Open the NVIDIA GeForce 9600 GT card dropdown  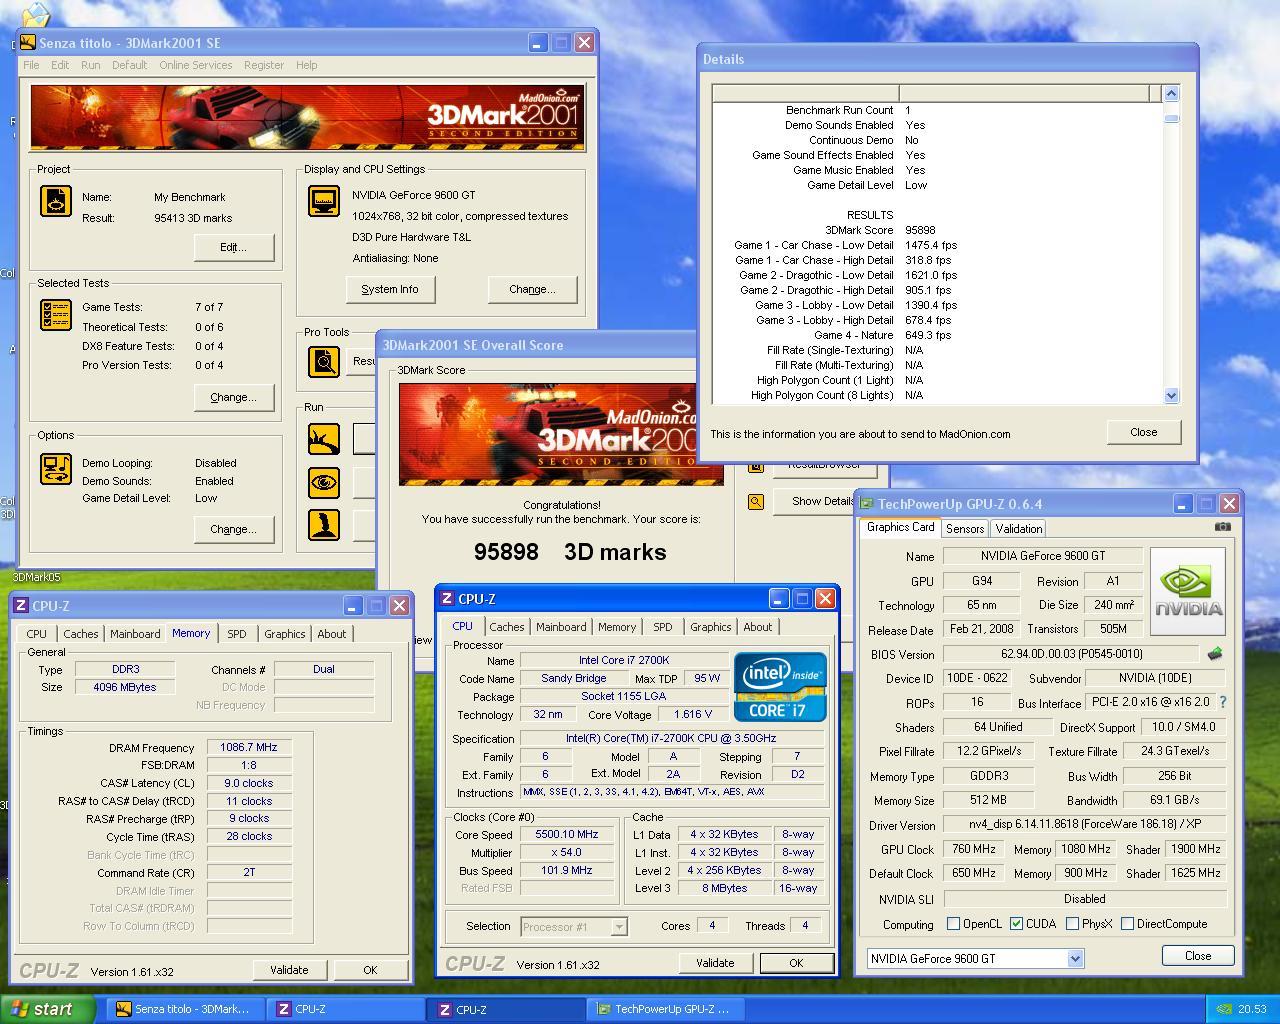(x=1075, y=958)
